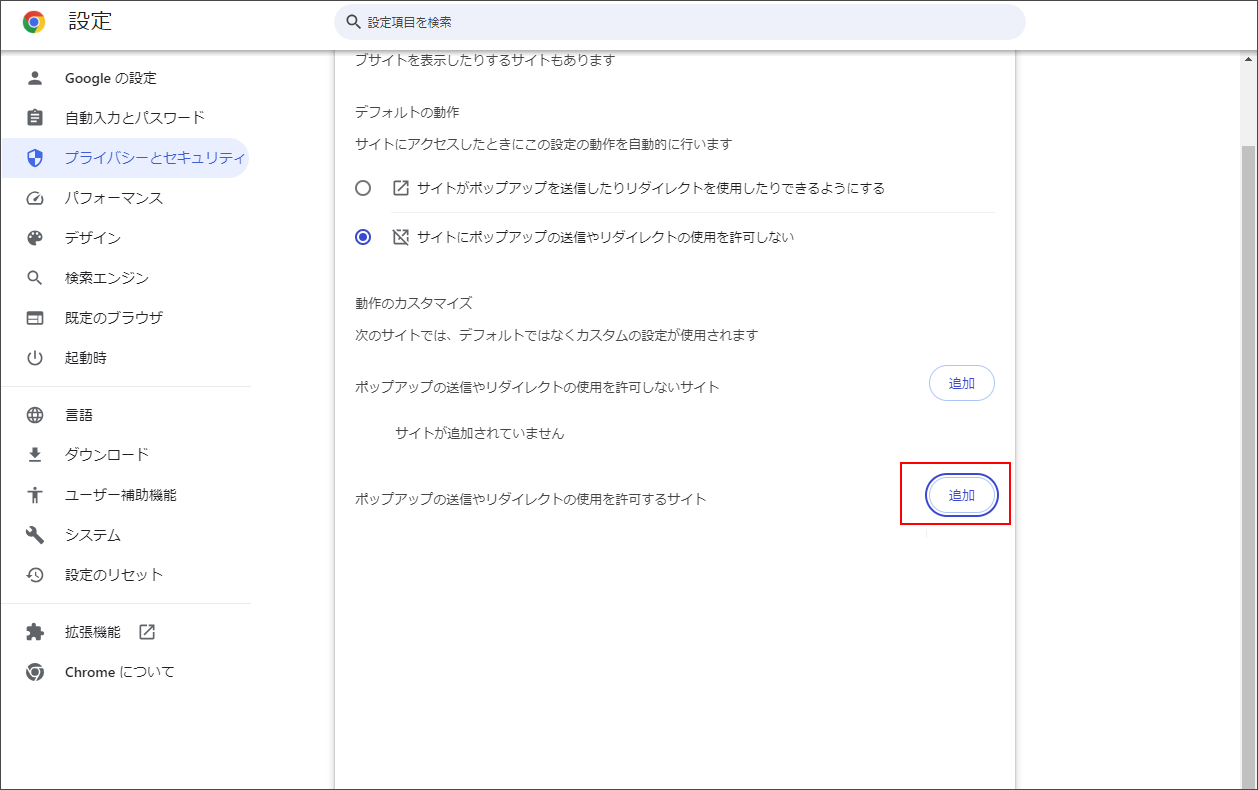Choose the blocked pop-up default behavior option
This screenshot has width=1258, height=790.
(364, 237)
